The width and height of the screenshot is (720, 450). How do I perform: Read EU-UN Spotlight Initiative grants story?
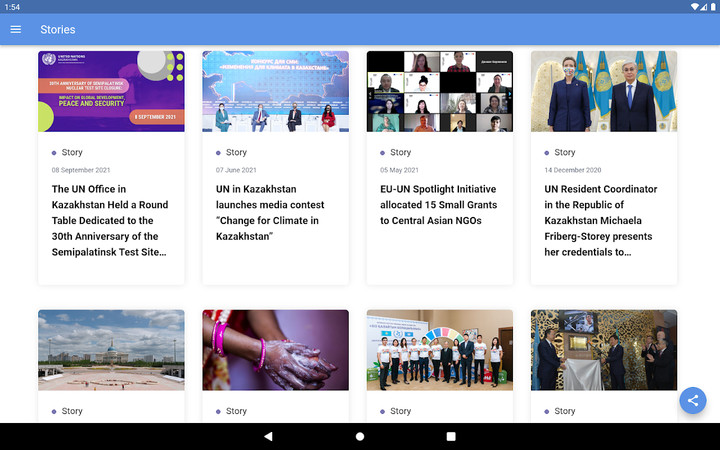439,205
